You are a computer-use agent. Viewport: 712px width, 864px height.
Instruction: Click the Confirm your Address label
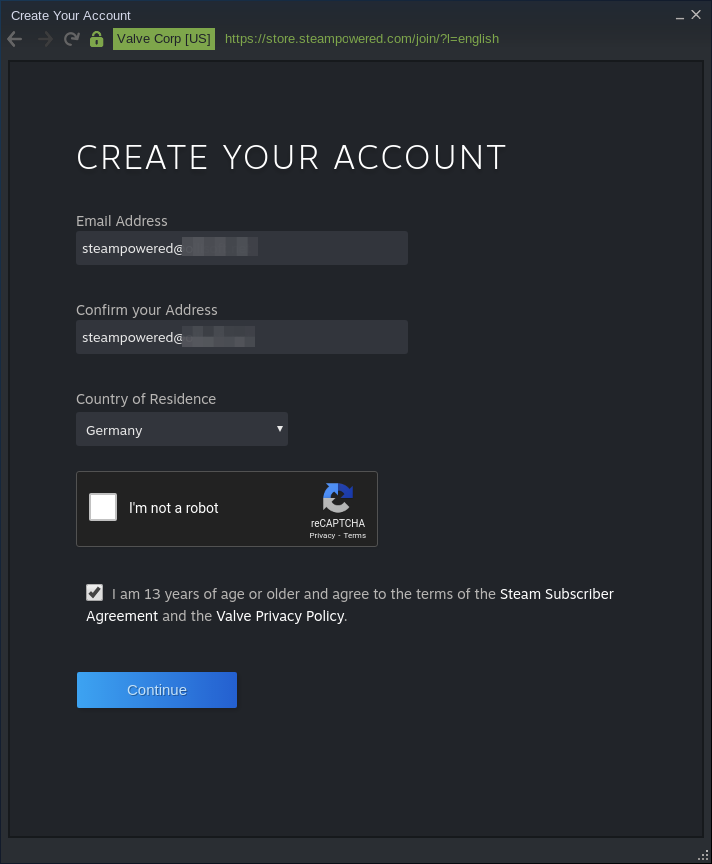(147, 310)
